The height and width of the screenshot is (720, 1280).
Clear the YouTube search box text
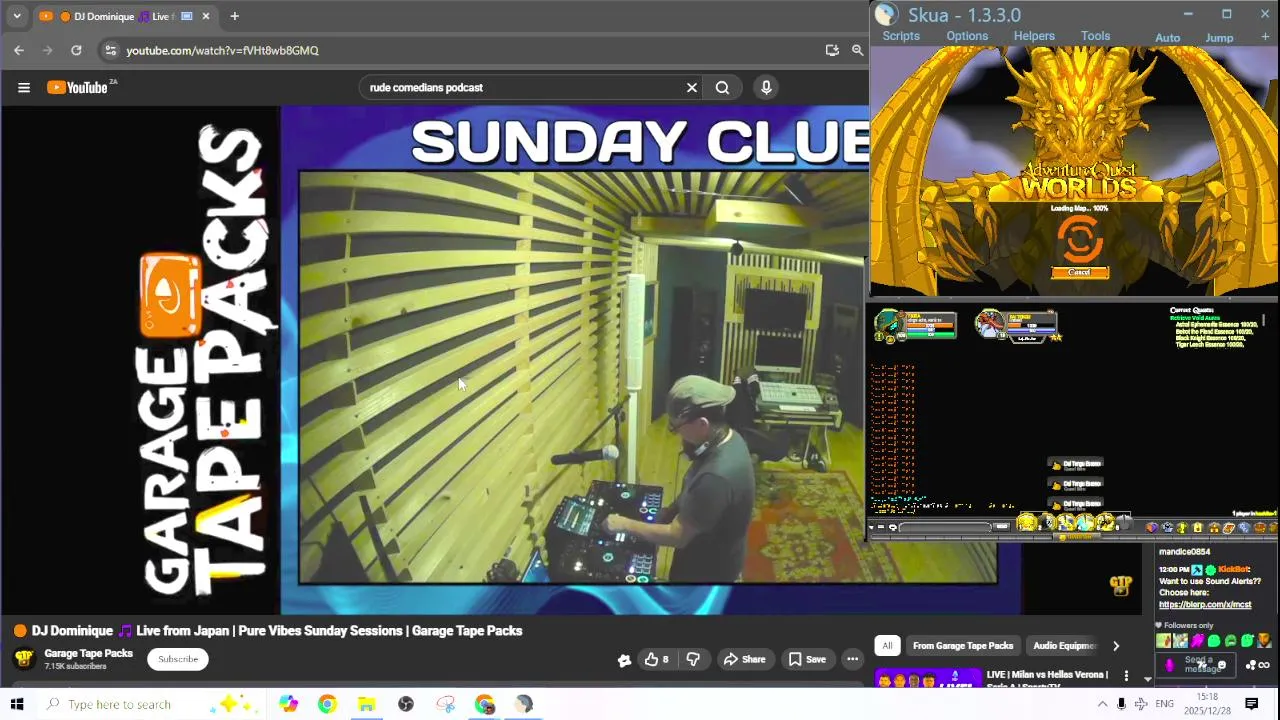tap(691, 88)
